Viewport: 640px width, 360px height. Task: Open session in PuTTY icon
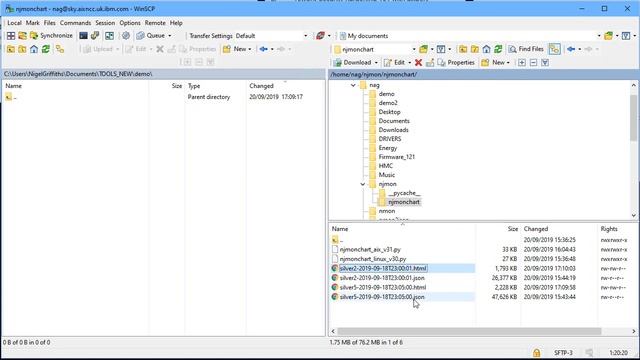(95, 36)
